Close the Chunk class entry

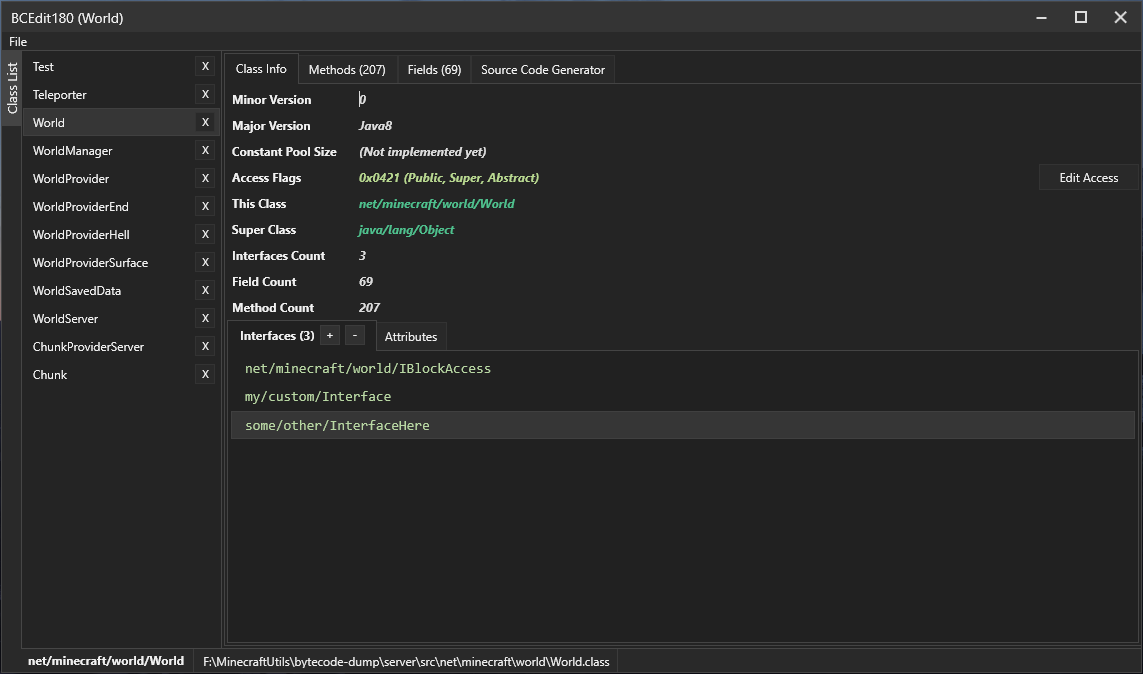pyautogui.click(x=205, y=374)
